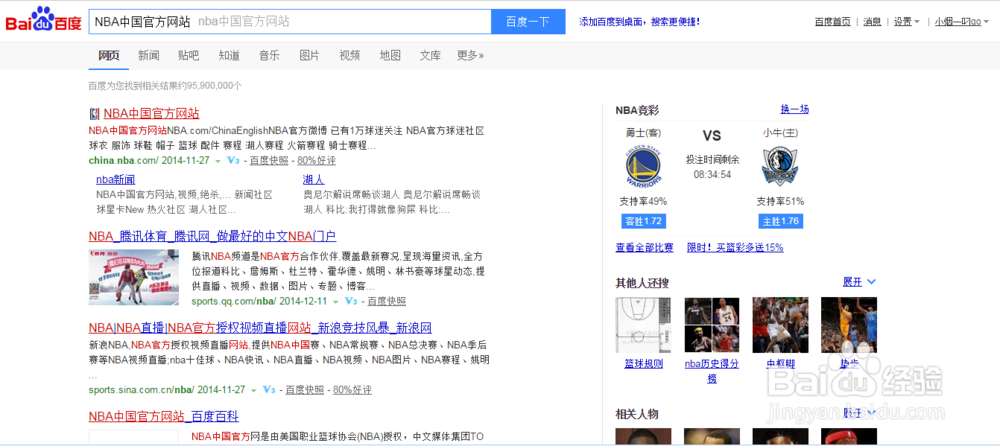Click 80%好评 on china.nba.com result
The height and width of the screenshot is (446, 1000).
point(316,161)
